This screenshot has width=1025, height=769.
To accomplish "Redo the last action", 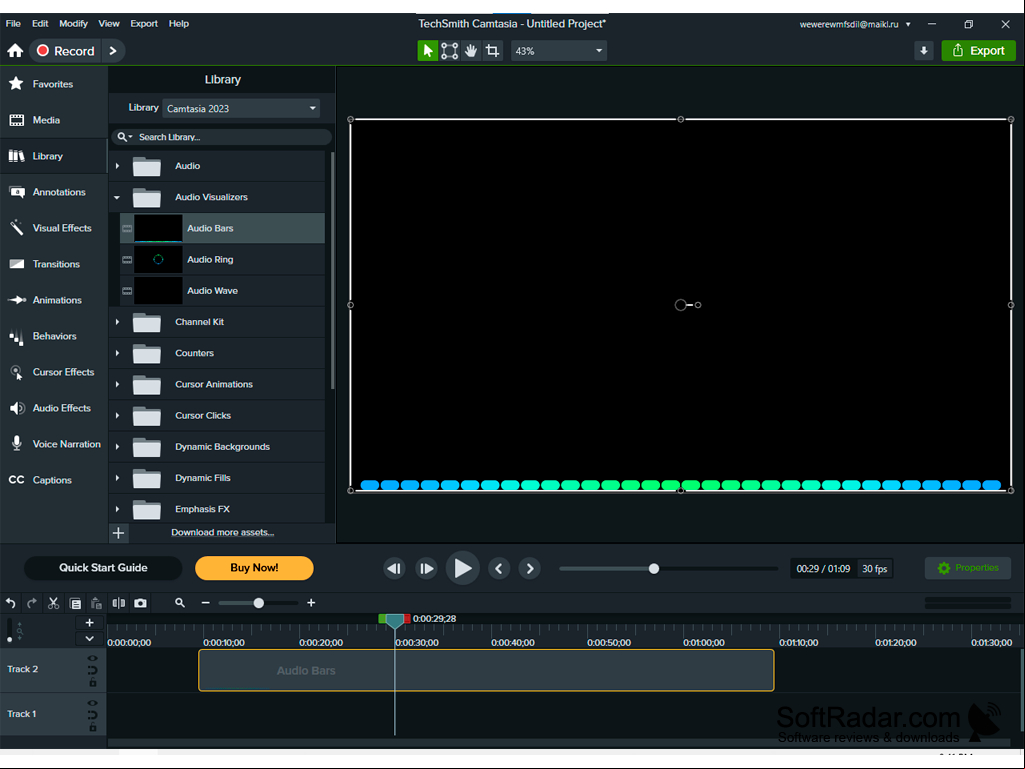I will pyautogui.click(x=31, y=603).
